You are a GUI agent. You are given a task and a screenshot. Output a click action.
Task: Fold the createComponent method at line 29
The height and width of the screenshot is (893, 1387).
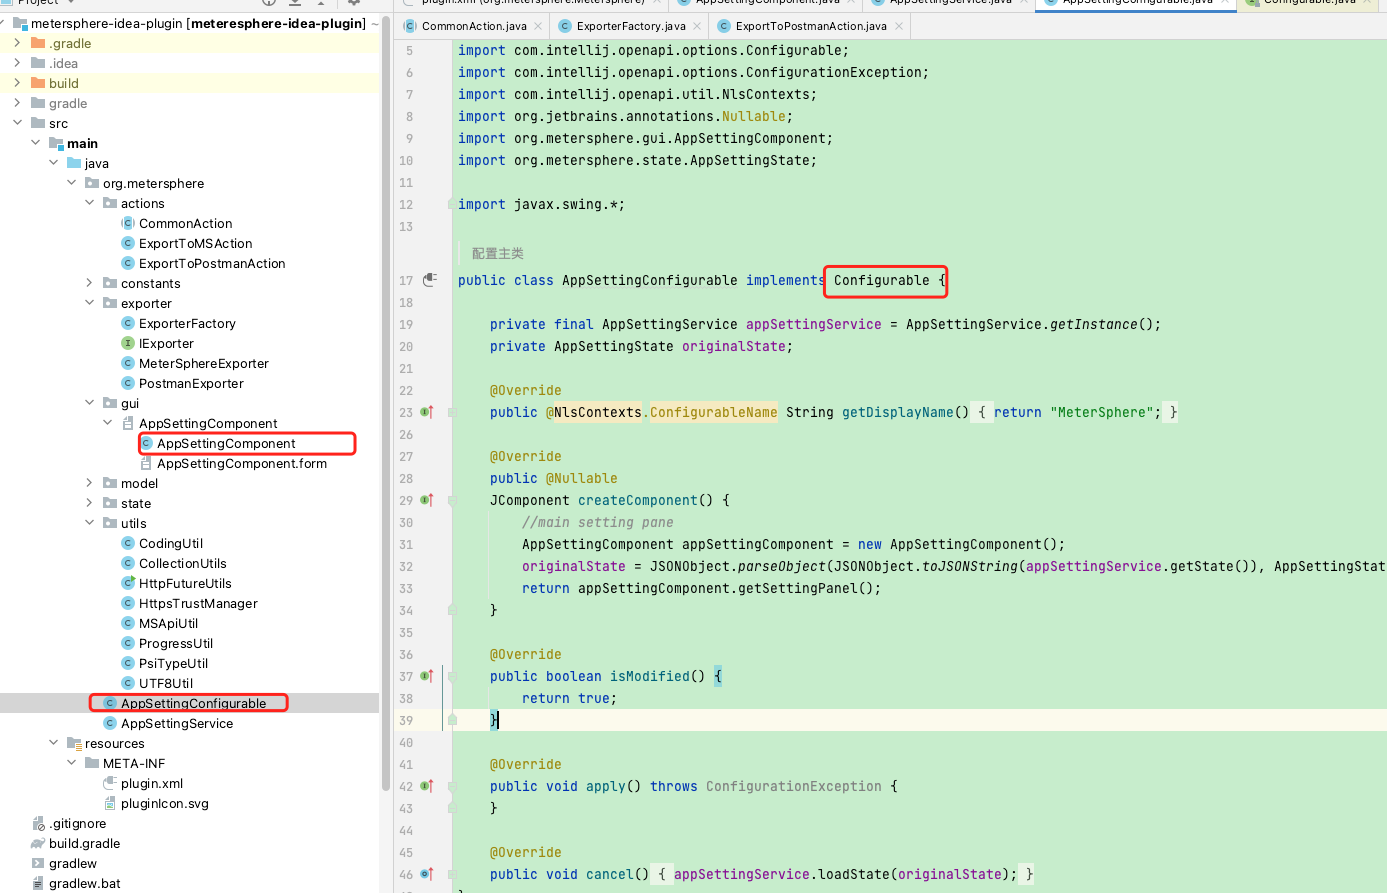pyautogui.click(x=452, y=500)
